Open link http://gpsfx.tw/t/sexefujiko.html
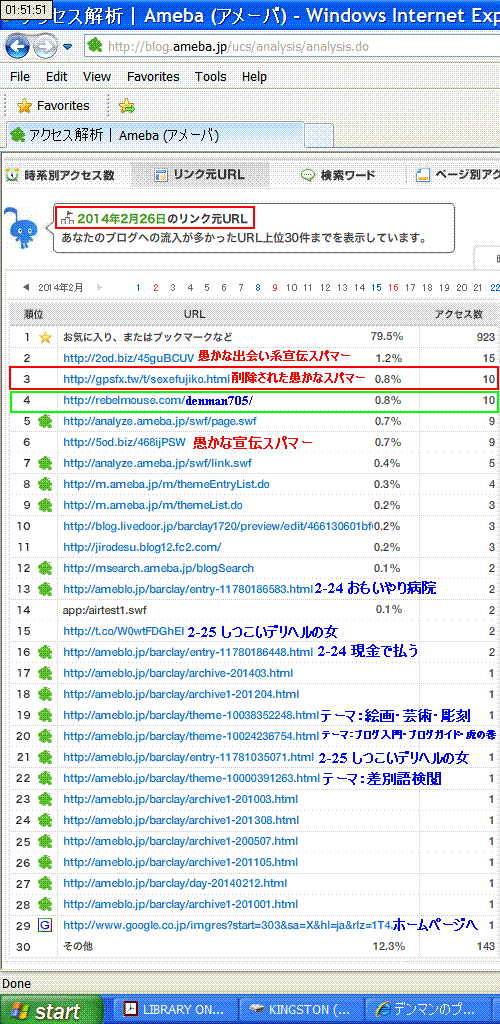Screen dimensions: 500x1024 pos(146,378)
